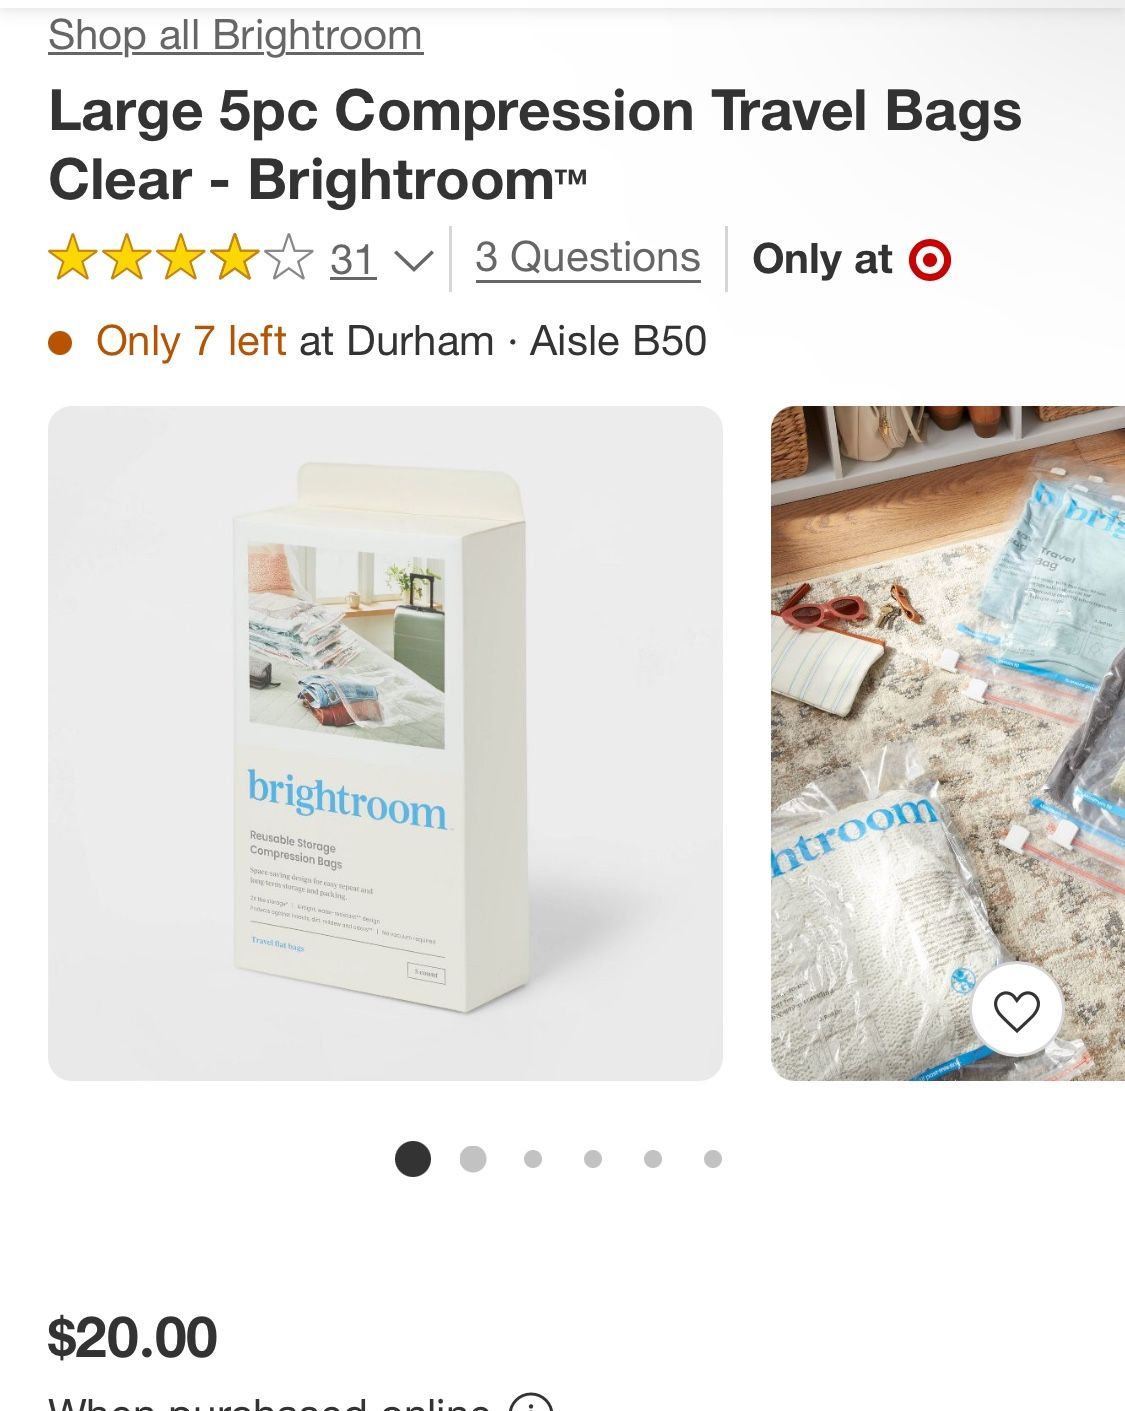Tap the Durham store name
This screenshot has width=1125, height=1411.
[x=420, y=342]
